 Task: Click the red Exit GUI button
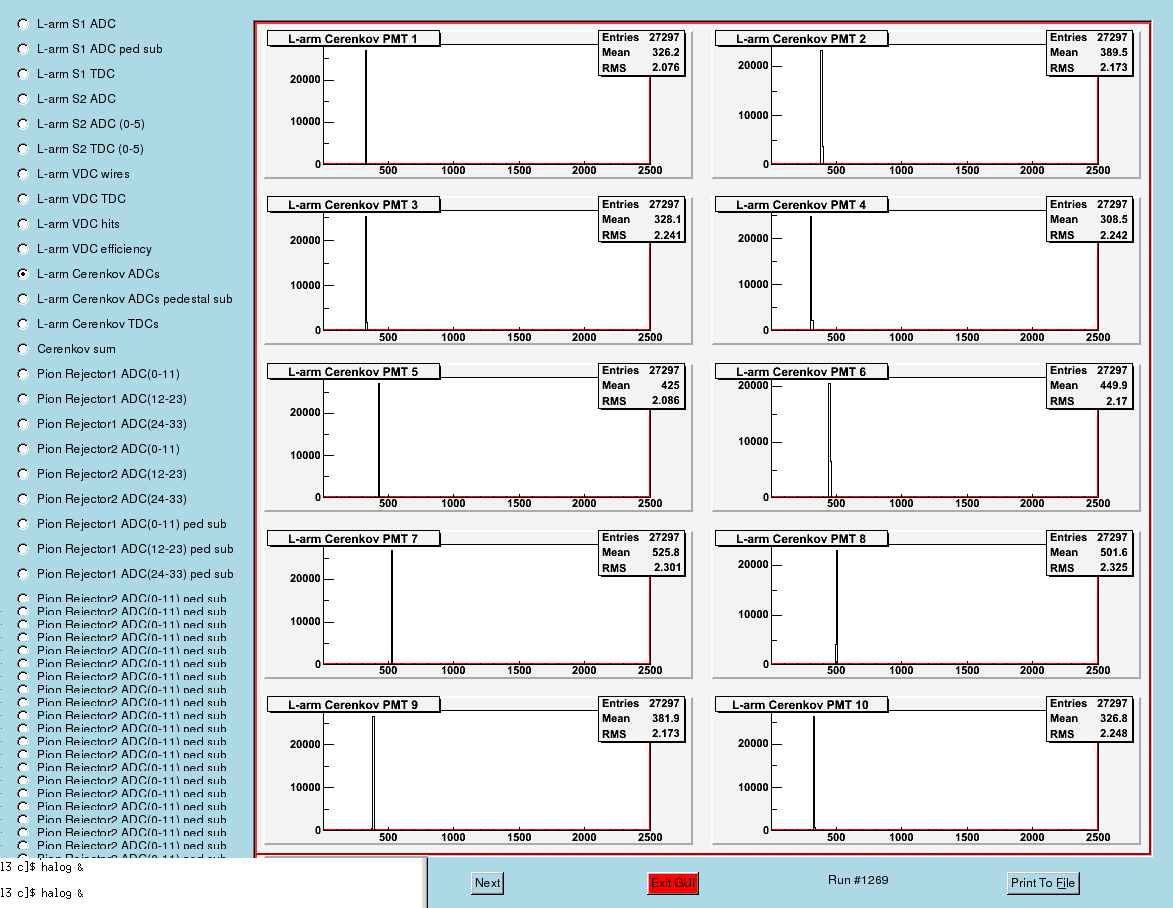(673, 883)
